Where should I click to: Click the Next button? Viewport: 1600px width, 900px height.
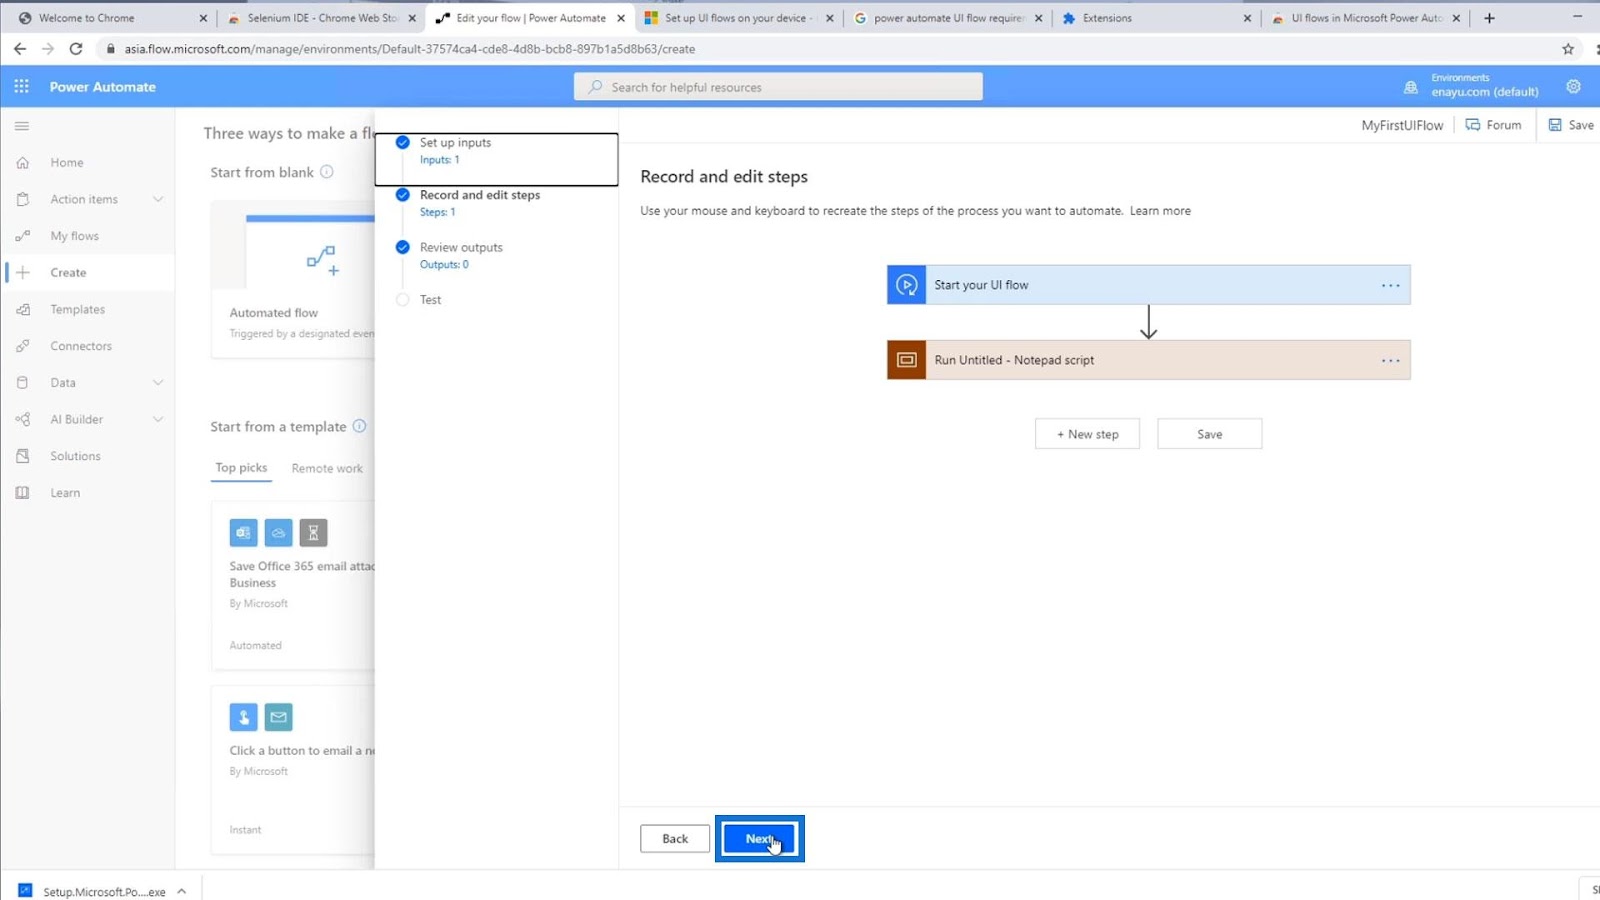click(760, 838)
